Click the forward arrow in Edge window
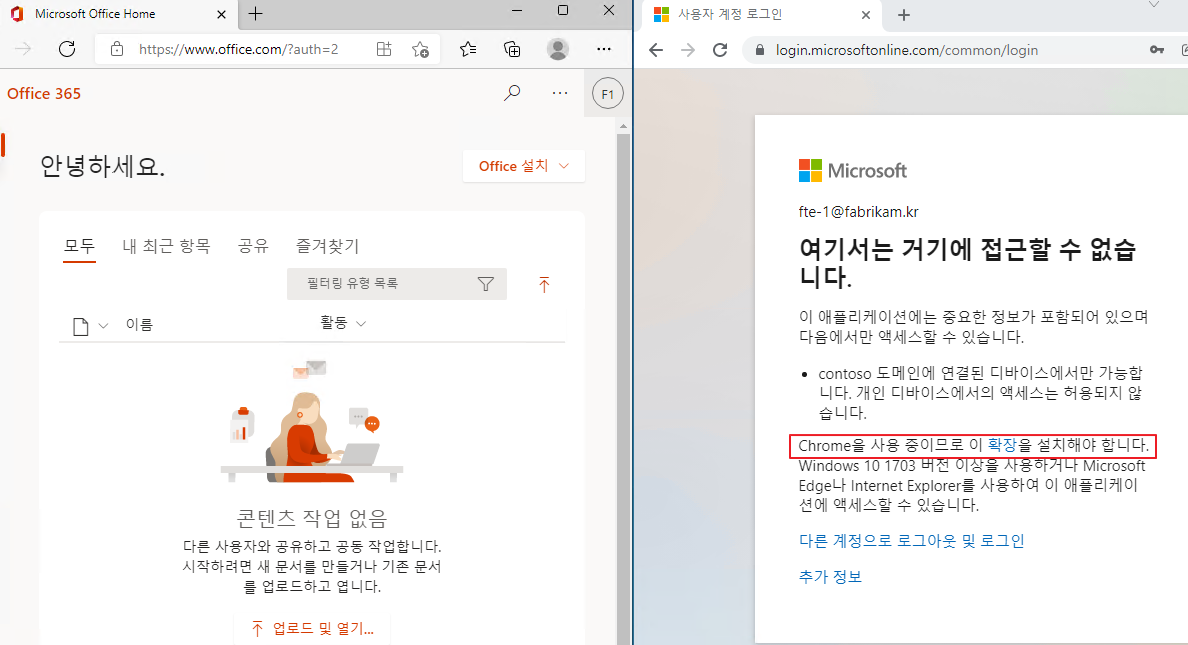 click(23, 49)
